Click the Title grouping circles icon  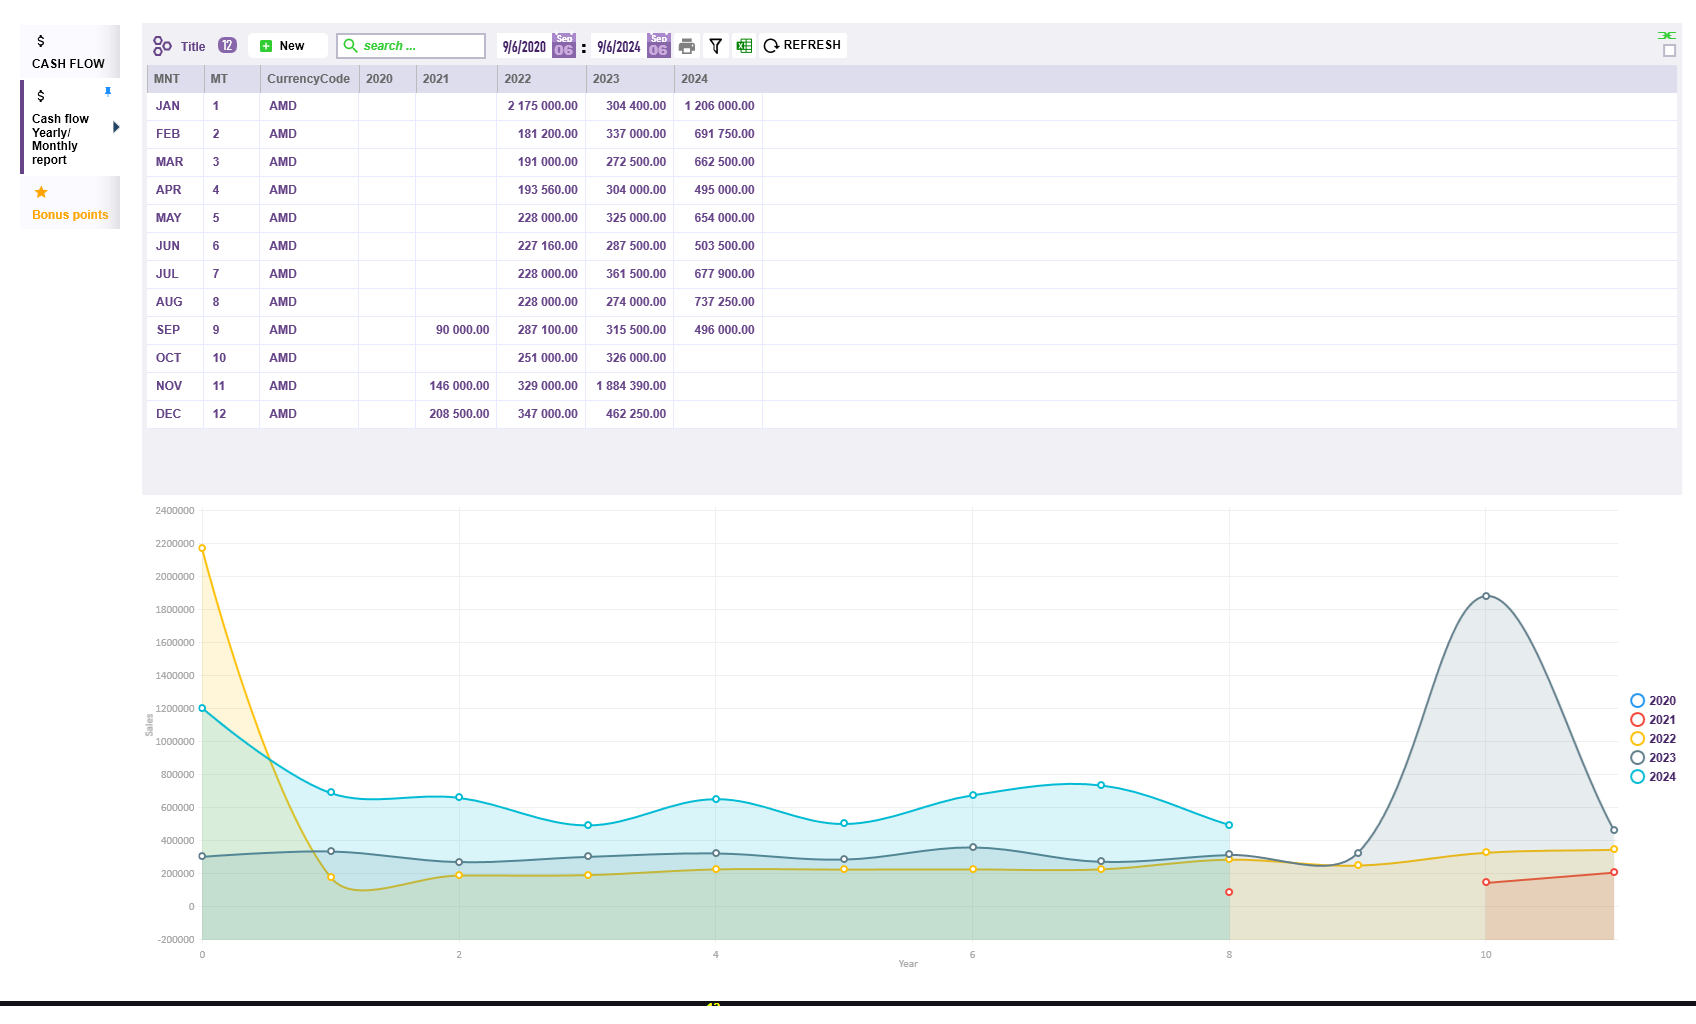pyautogui.click(x=162, y=46)
